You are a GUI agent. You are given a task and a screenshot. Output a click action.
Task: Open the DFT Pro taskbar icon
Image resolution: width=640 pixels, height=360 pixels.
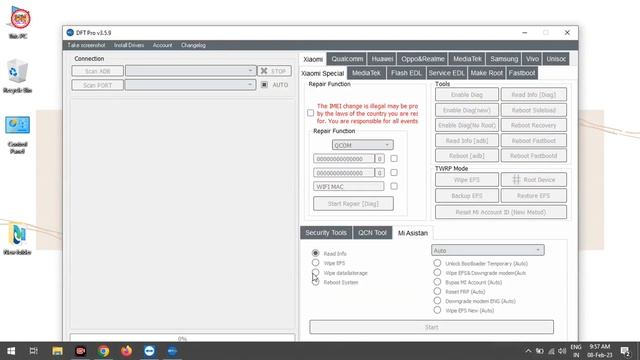[172, 351]
